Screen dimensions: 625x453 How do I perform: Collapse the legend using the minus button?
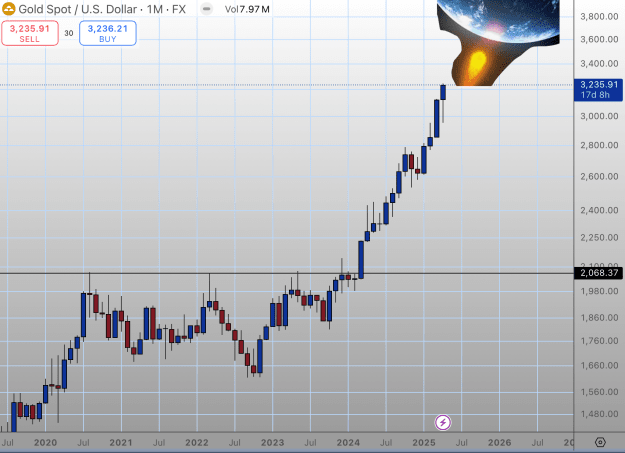click(206, 9)
